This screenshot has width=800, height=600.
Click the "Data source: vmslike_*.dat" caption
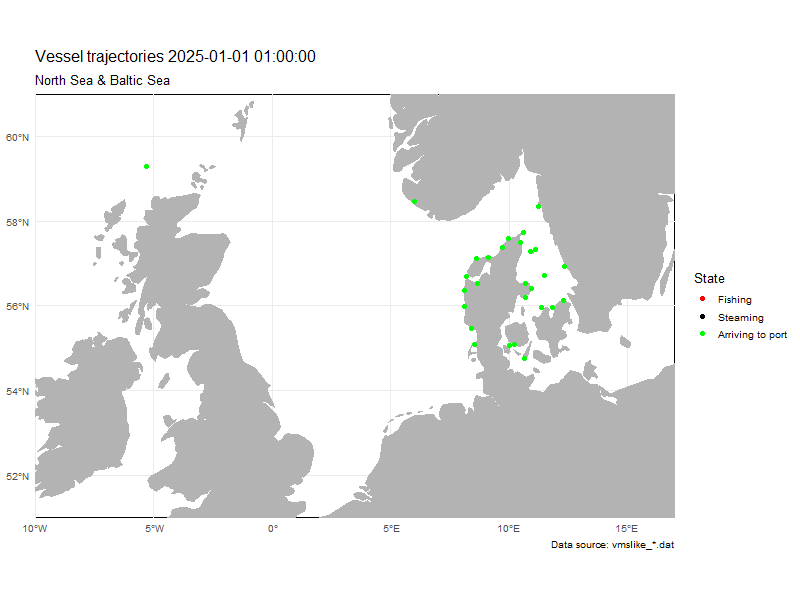612,545
